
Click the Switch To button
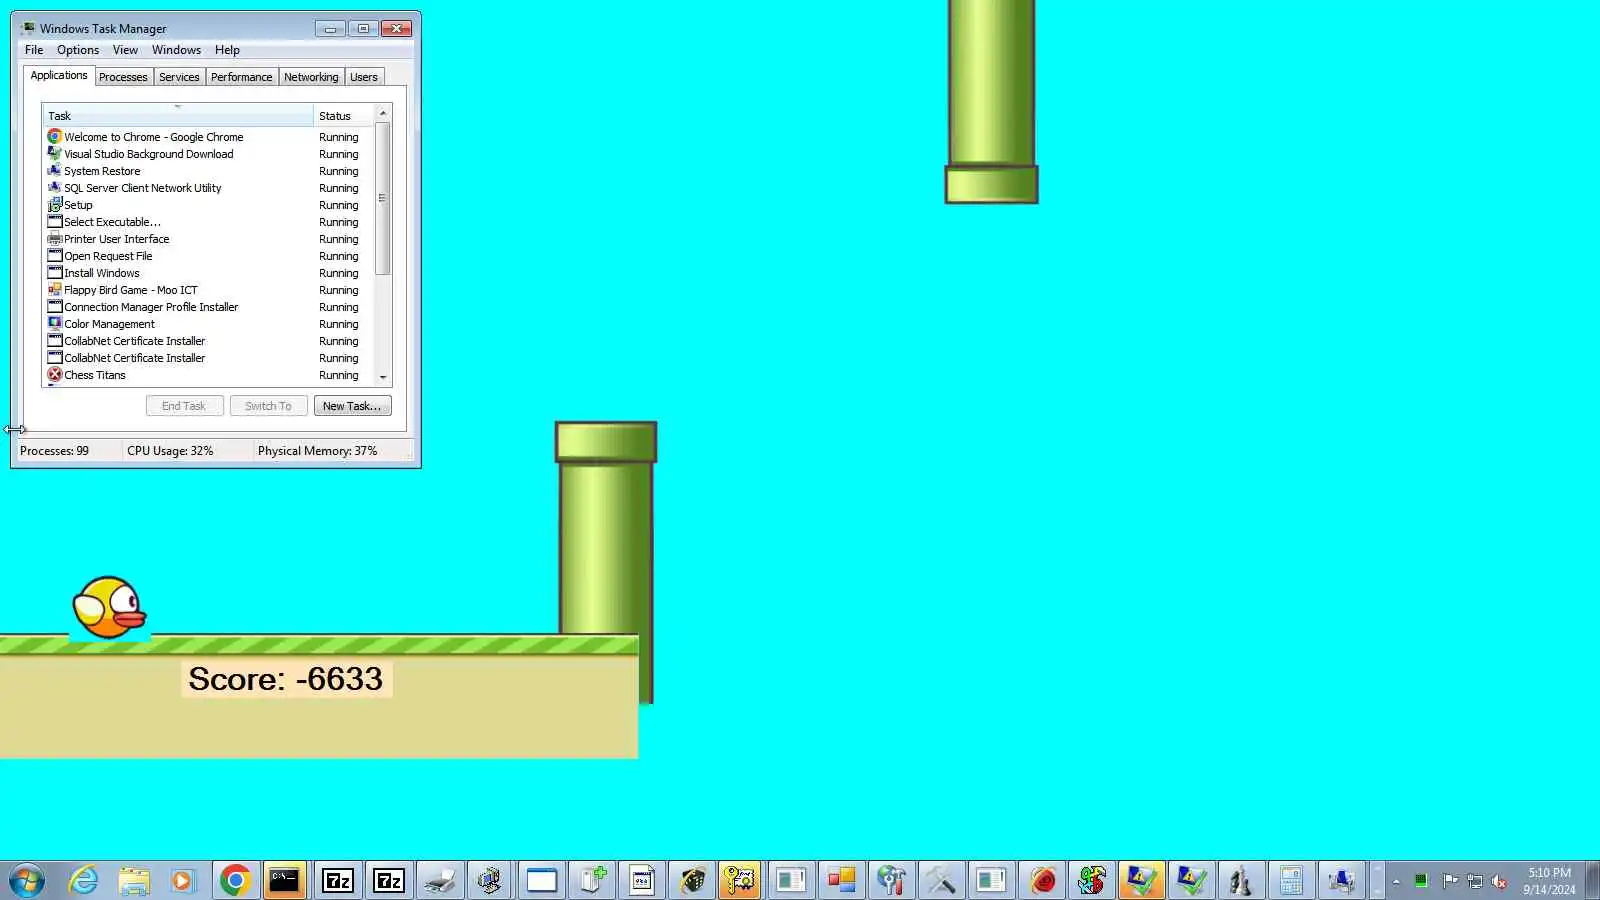pyautogui.click(x=268, y=406)
